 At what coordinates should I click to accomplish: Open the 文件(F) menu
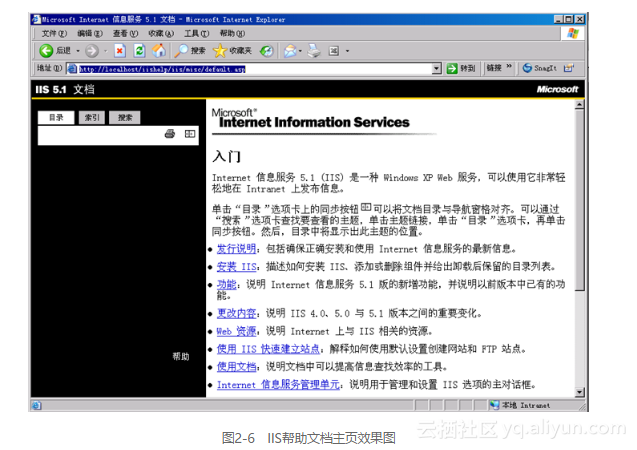pyautogui.click(x=54, y=33)
